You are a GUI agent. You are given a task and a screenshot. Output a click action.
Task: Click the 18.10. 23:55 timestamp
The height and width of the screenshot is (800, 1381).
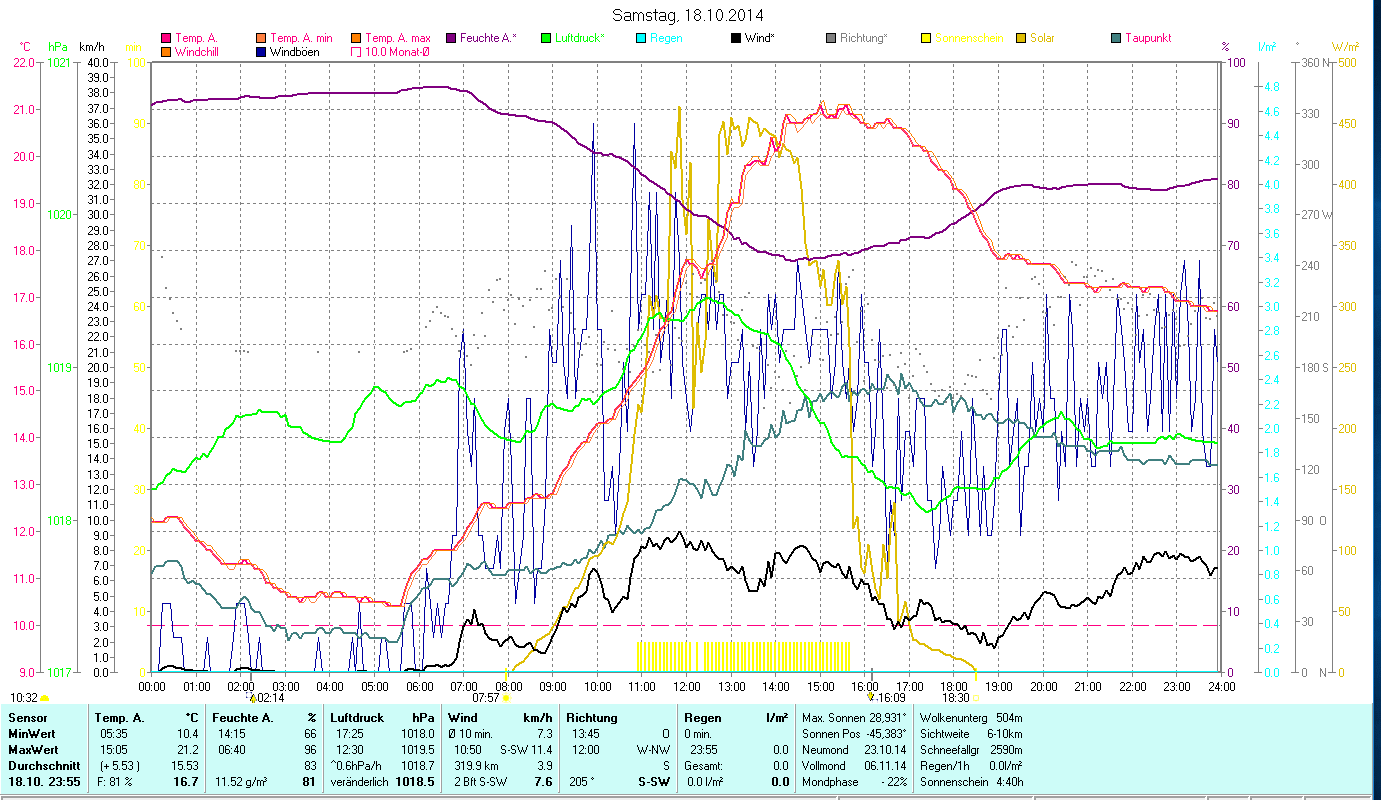(45, 782)
